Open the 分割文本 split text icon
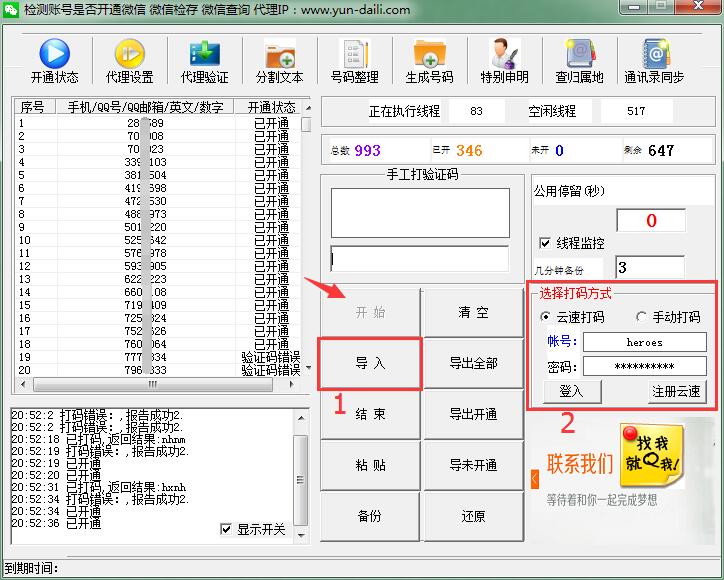Screen dimensions: 724x580 point(280,61)
